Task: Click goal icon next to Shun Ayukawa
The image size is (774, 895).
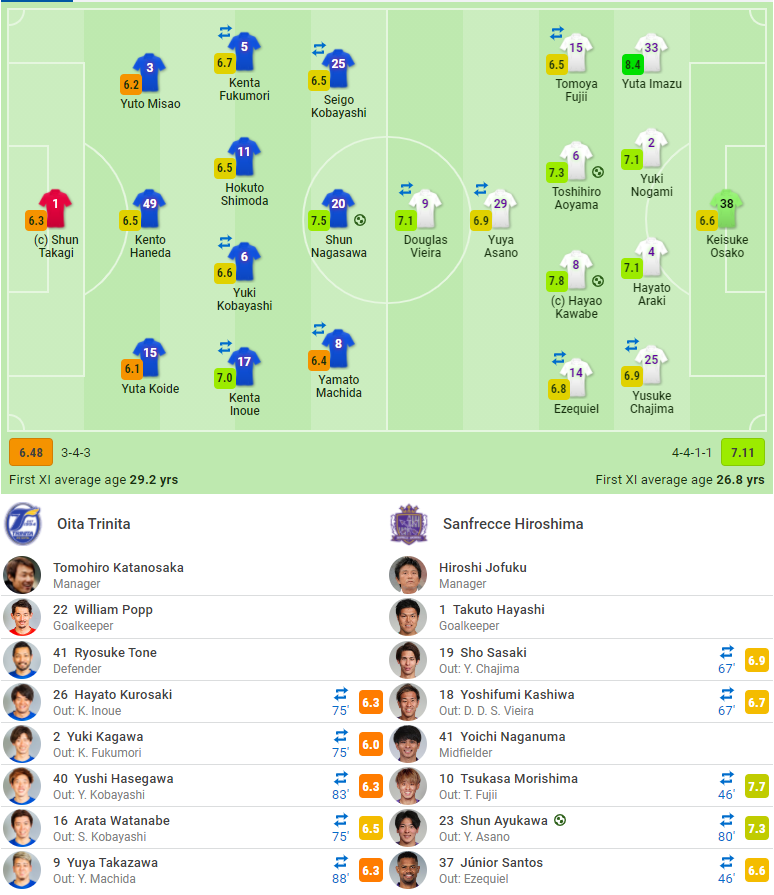Action: 560,821
